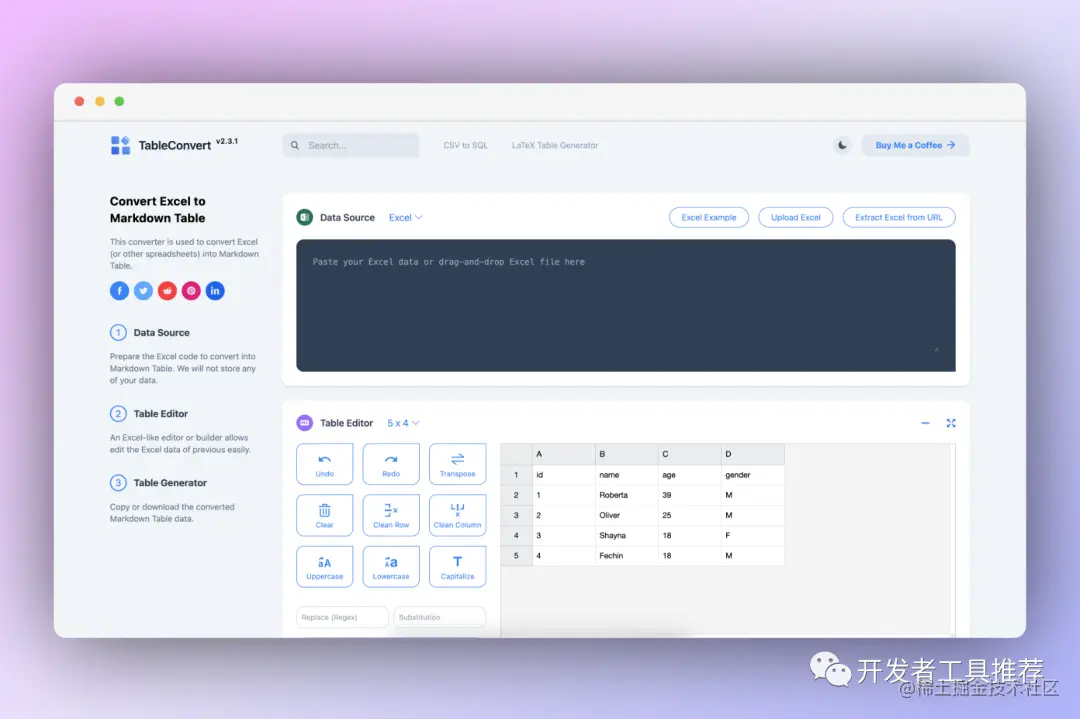1080x719 pixels.
Task: Click the cell containing Roberta
Action: 627,495
